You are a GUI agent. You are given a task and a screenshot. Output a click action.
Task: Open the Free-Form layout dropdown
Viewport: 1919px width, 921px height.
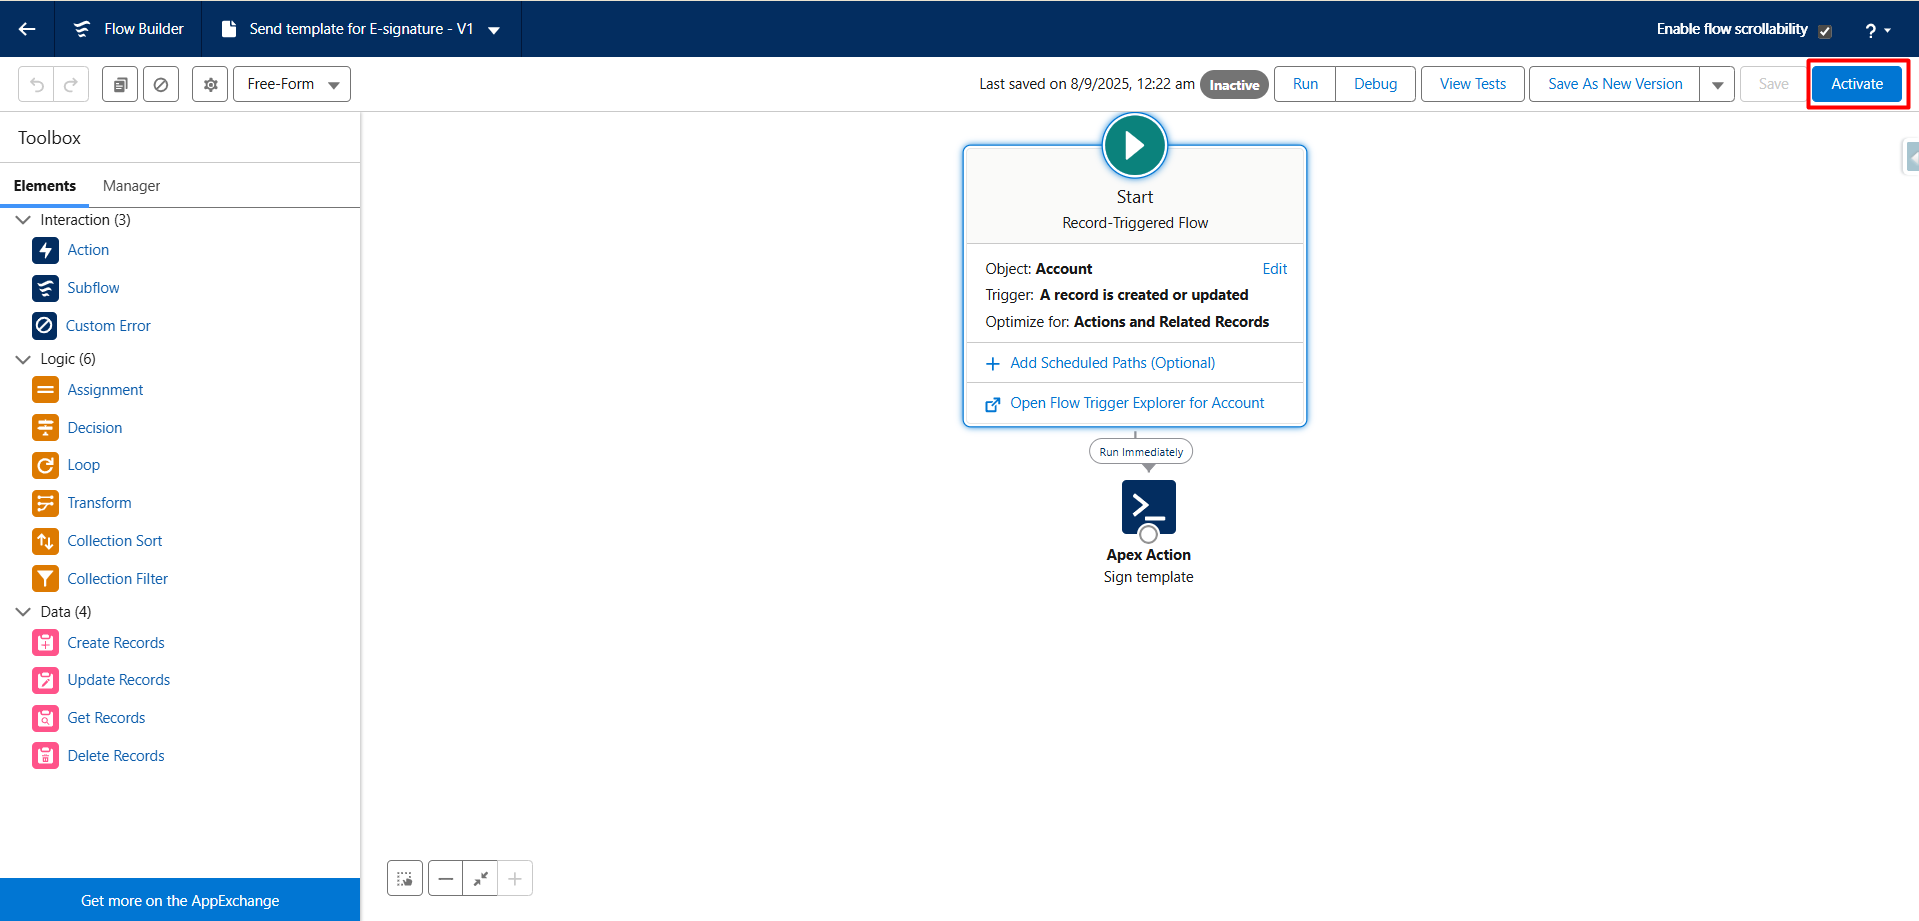click(x=292, y=84)
